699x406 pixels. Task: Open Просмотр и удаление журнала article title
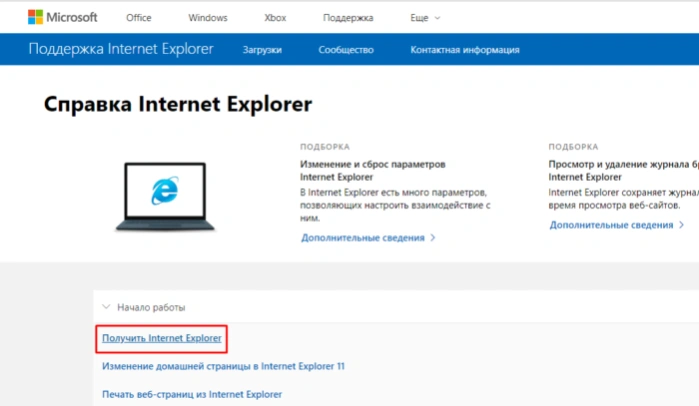(x=624, y=171)
